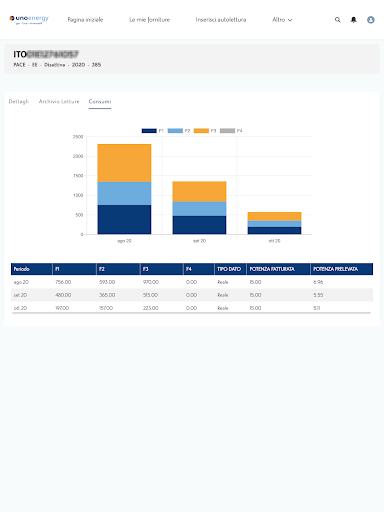Click the TIPO DATO column header

pyautogui.click(x=230, y=269)
